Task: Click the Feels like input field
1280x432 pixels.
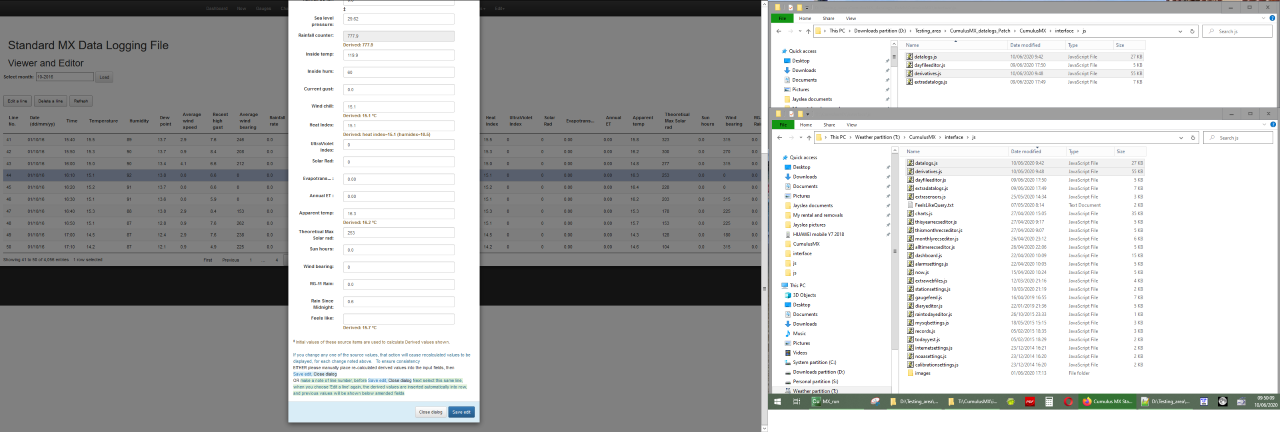Action: (398, 318)
